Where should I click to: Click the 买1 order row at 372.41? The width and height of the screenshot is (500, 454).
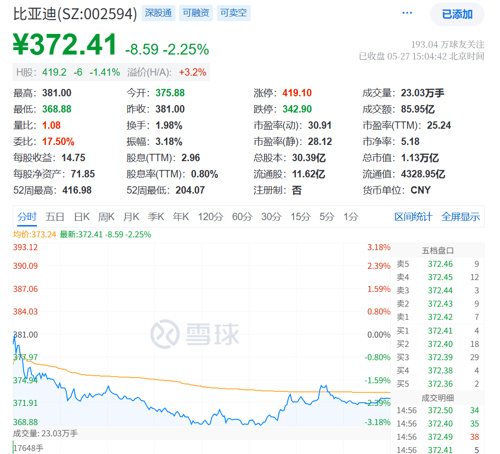[438, 331]
